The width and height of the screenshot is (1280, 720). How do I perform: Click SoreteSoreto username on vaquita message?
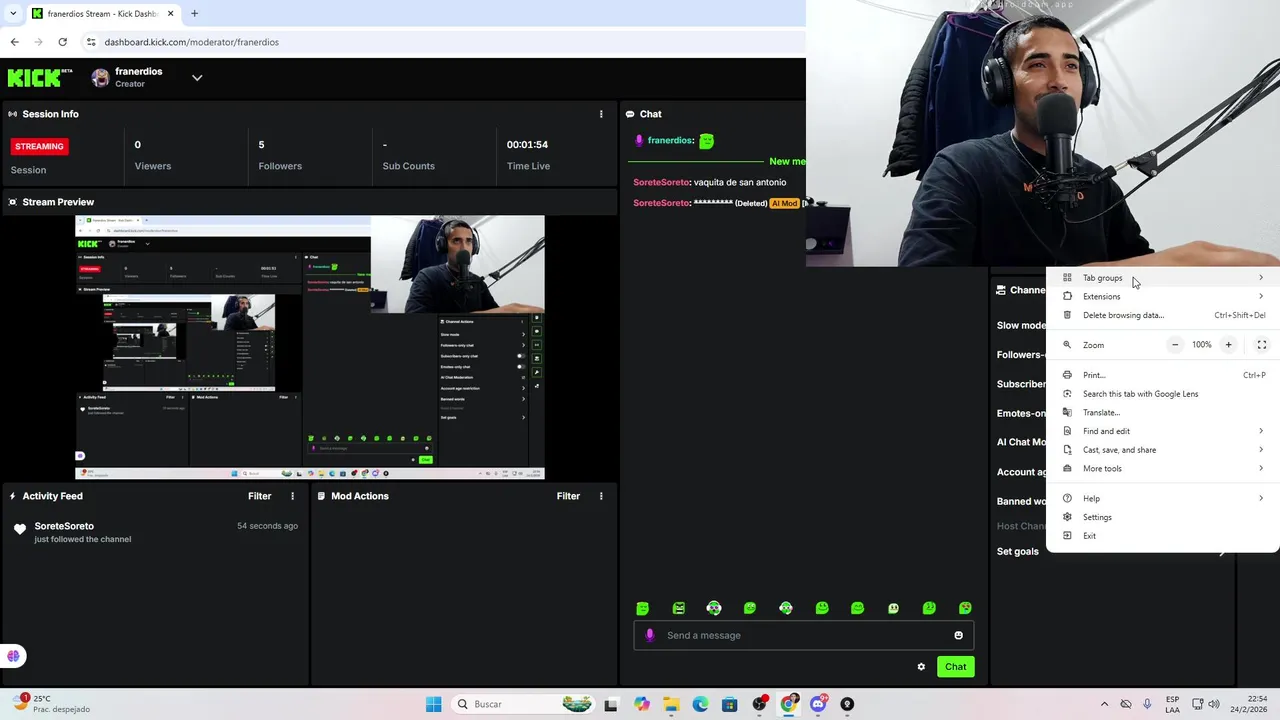point(661,182)
